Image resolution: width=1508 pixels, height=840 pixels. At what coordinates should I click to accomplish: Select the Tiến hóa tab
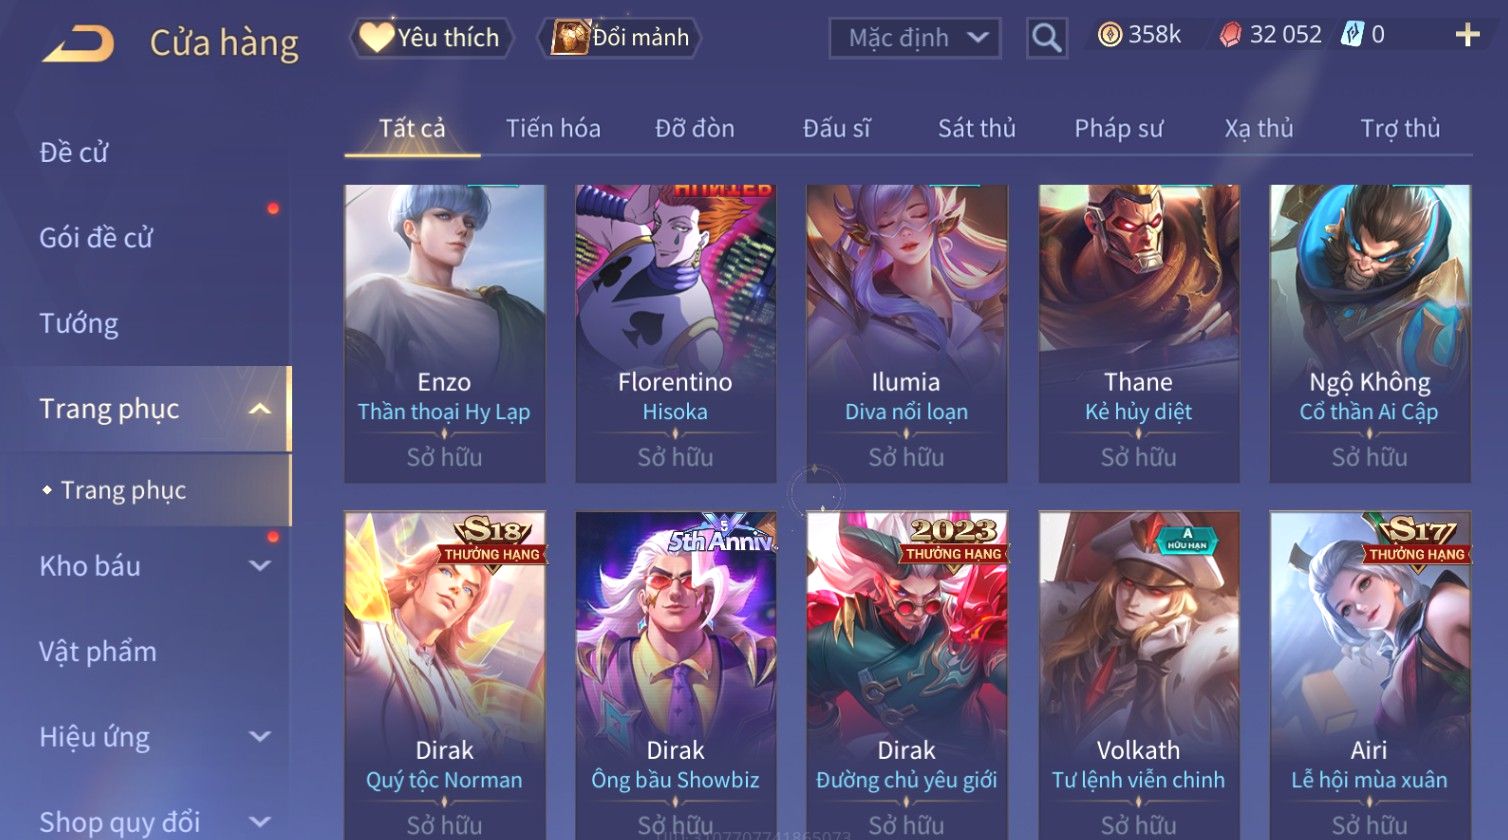coord(553,128)
